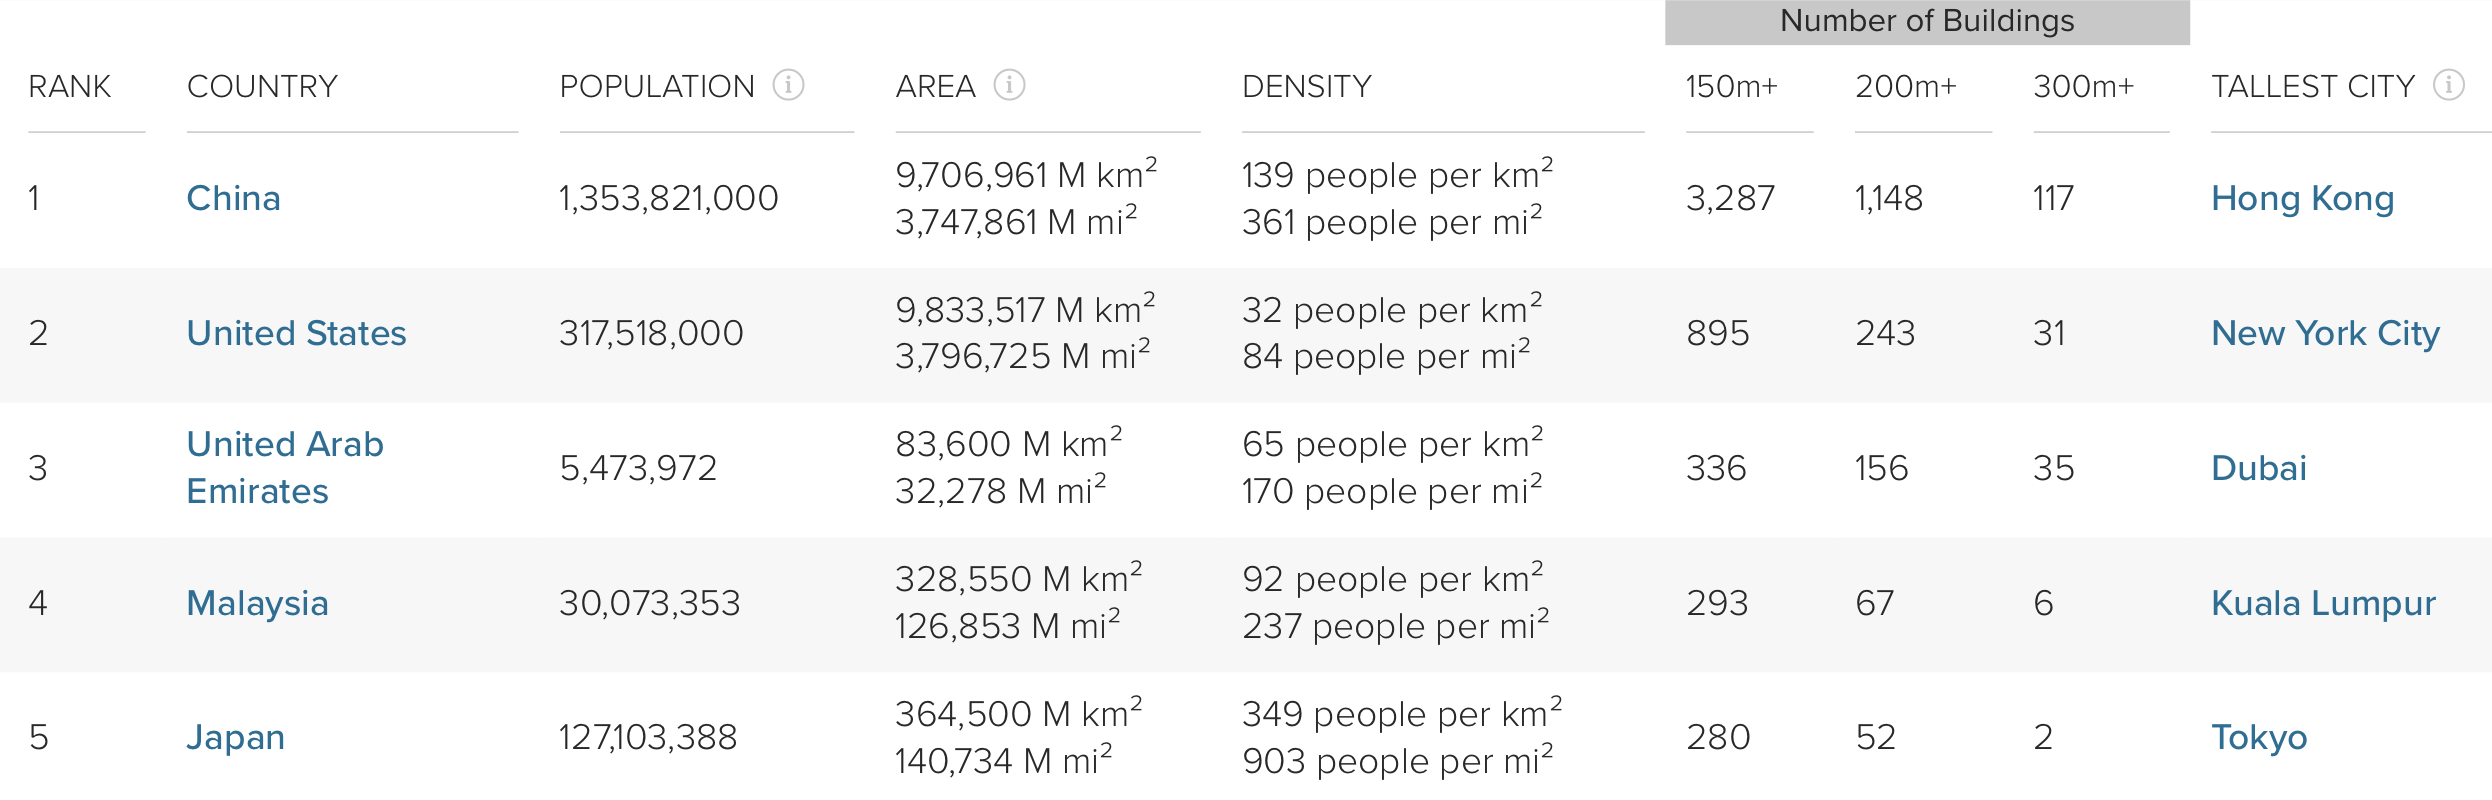Open the United States country link
The width and height of the screenshot is (2492, 800).
pos(296,333)
